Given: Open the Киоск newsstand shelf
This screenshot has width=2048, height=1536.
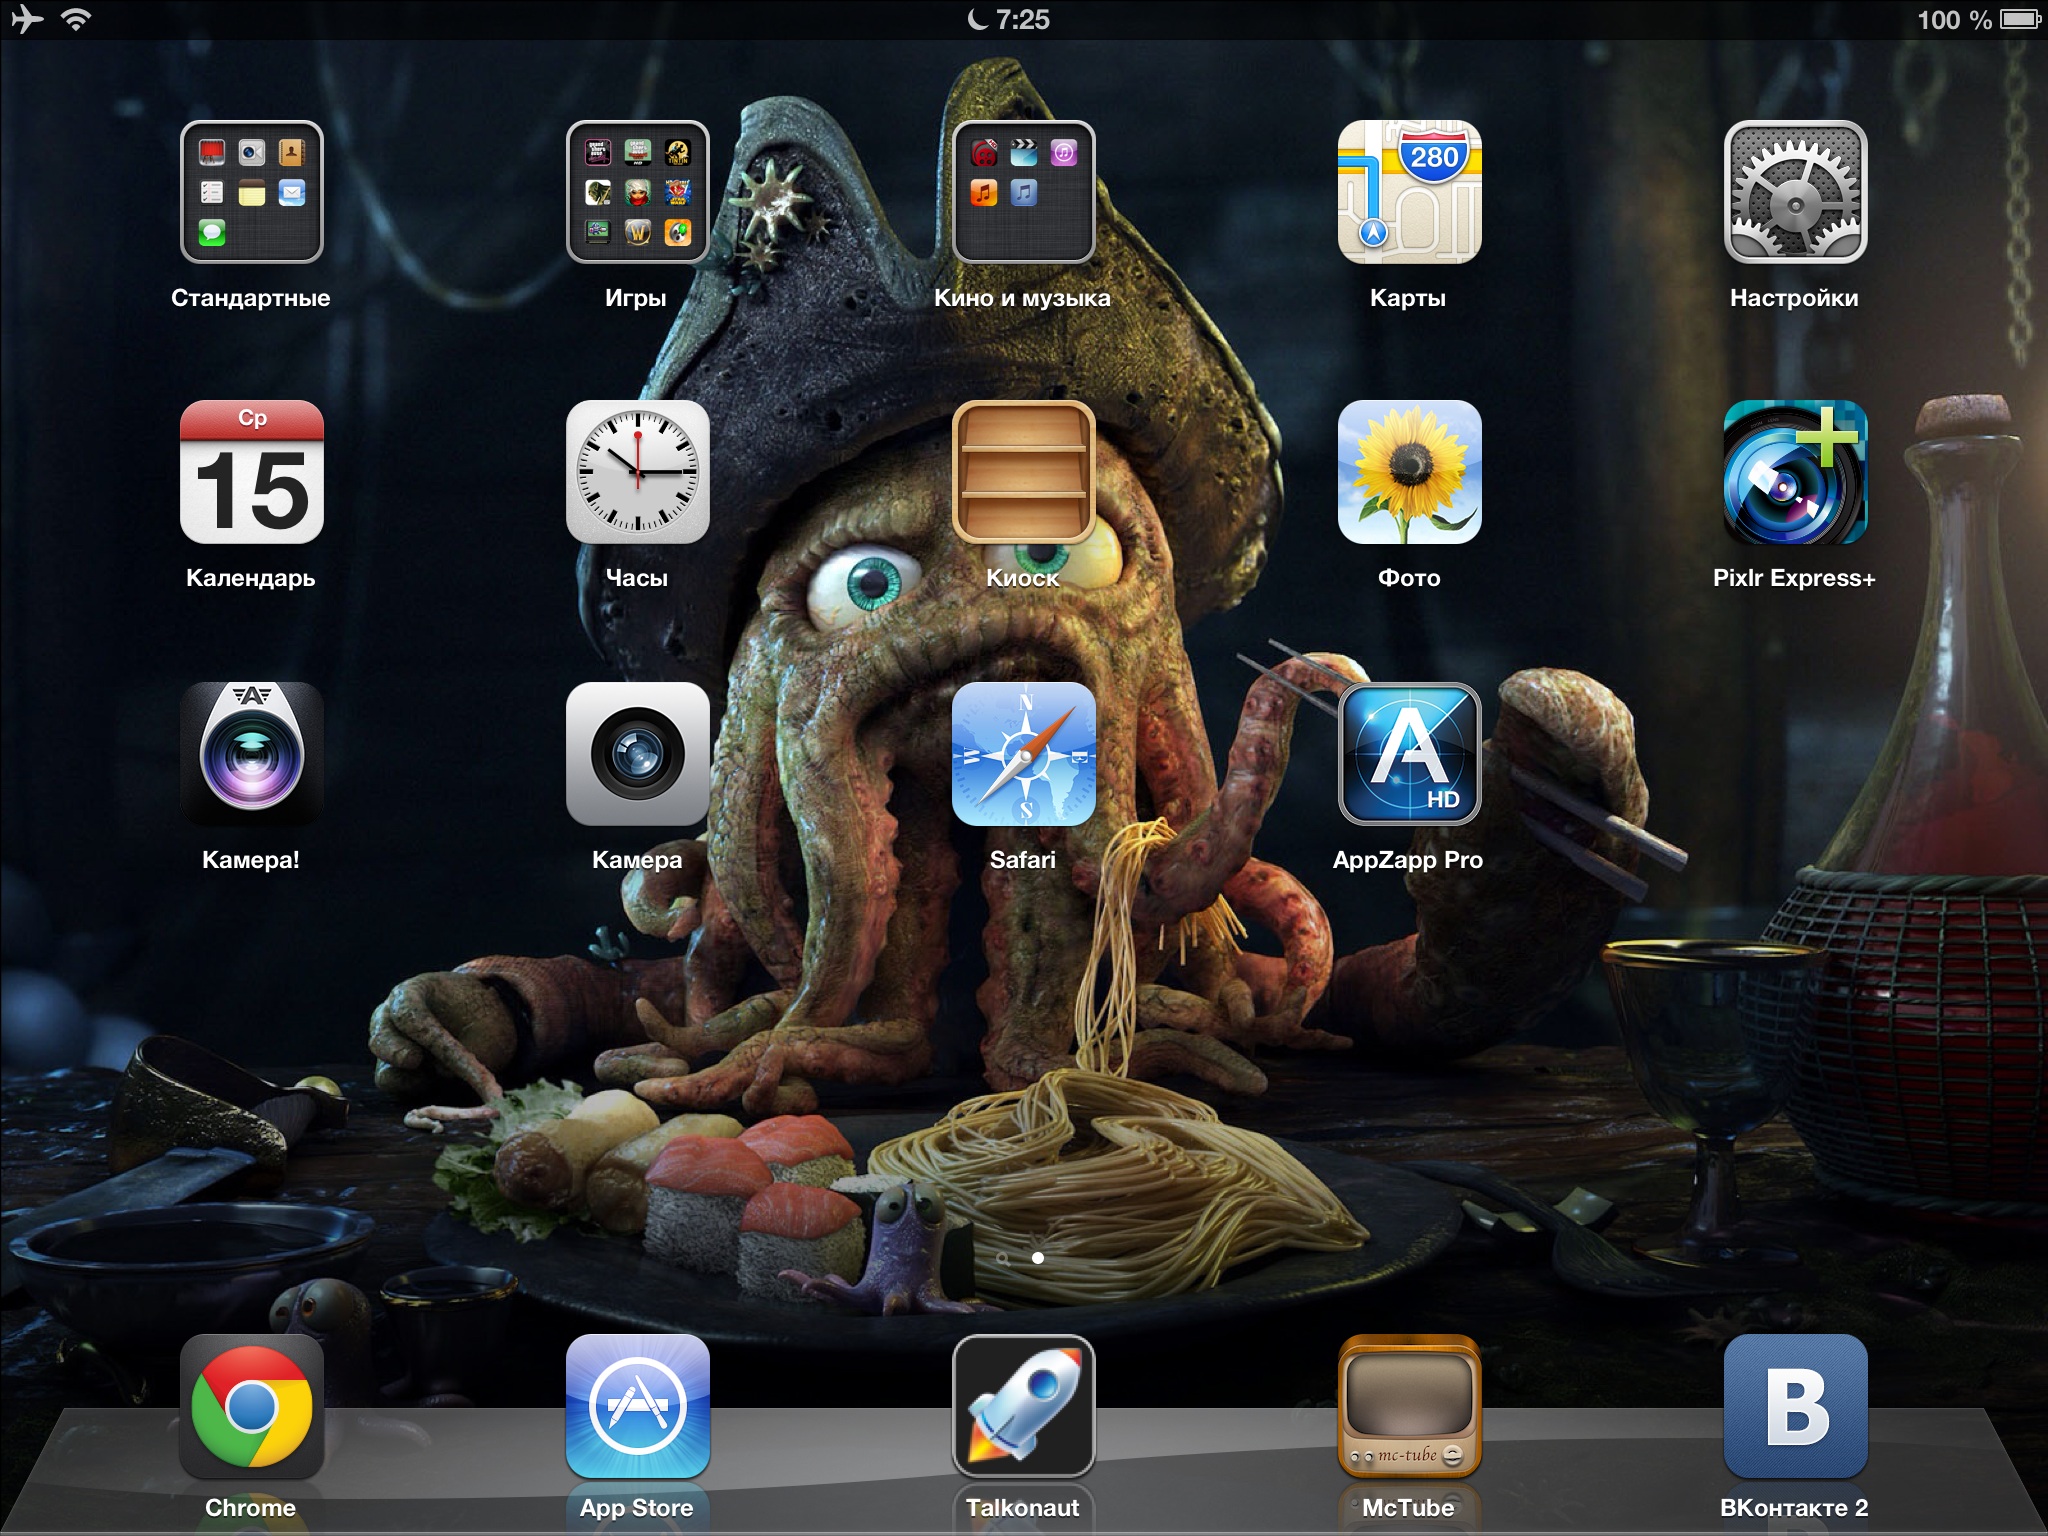Looking at the screenshot, I should tap(1023, 472).
